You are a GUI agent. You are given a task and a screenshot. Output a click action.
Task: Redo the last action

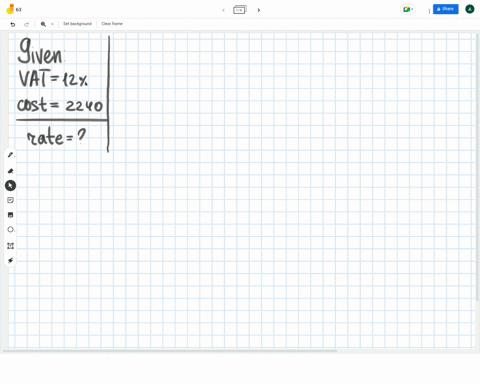pos(26,24)
